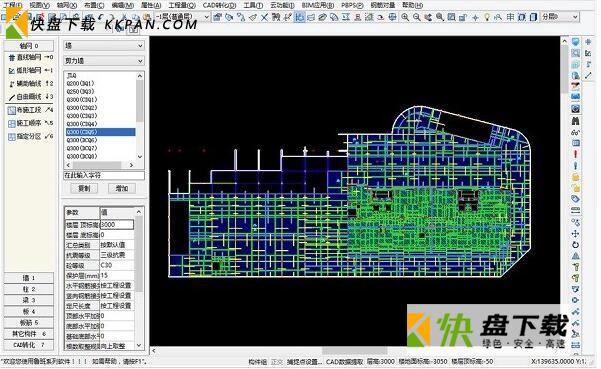Toggle 正交 ortho mode in status bar
The width and height of the screenshot is (601, 369).
coord(277,361)
